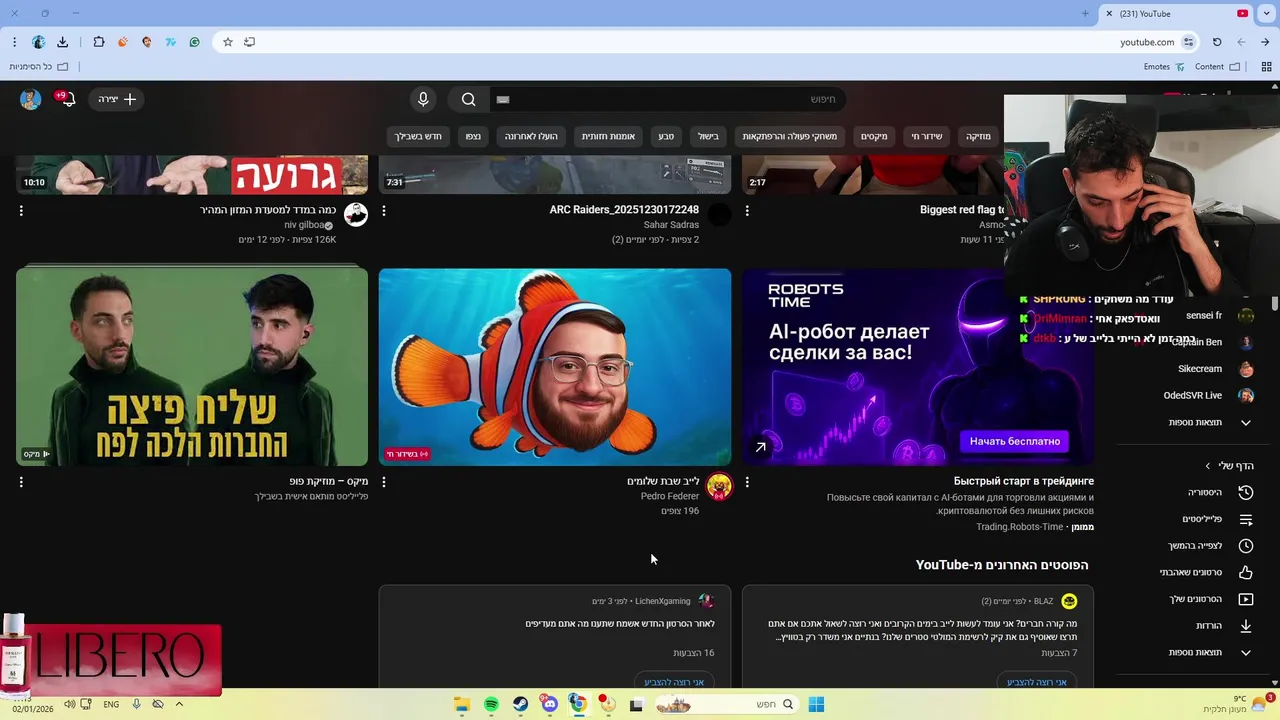Vote on LichenXgaming poll button
This screenshot has width=1280, height=720.
click(674, 682)
